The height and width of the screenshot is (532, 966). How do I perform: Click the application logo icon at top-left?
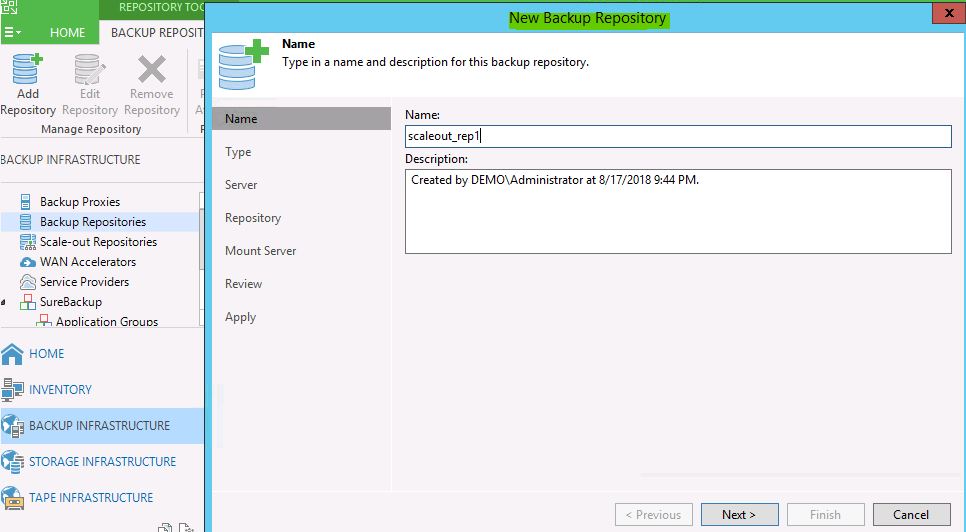(9, 7)
